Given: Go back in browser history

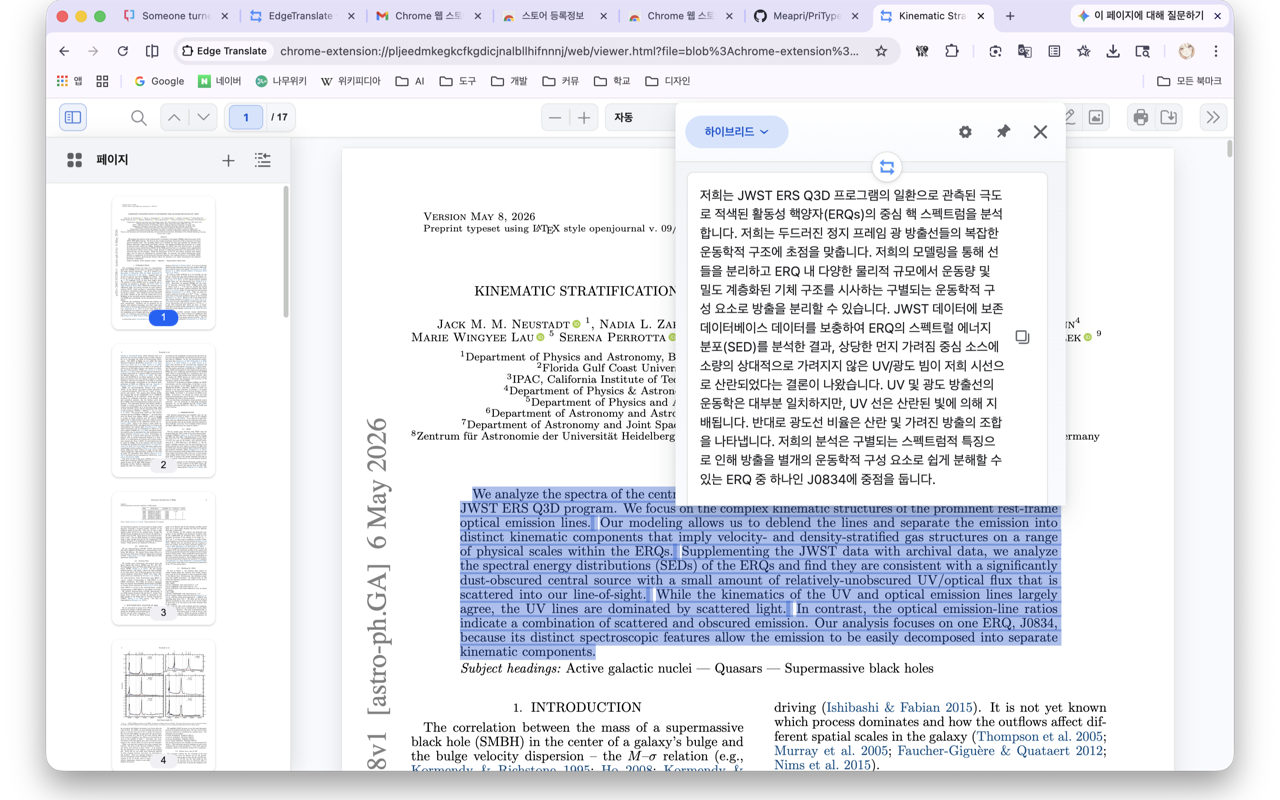Looking at the screenshot, I should tap(64, 51).
